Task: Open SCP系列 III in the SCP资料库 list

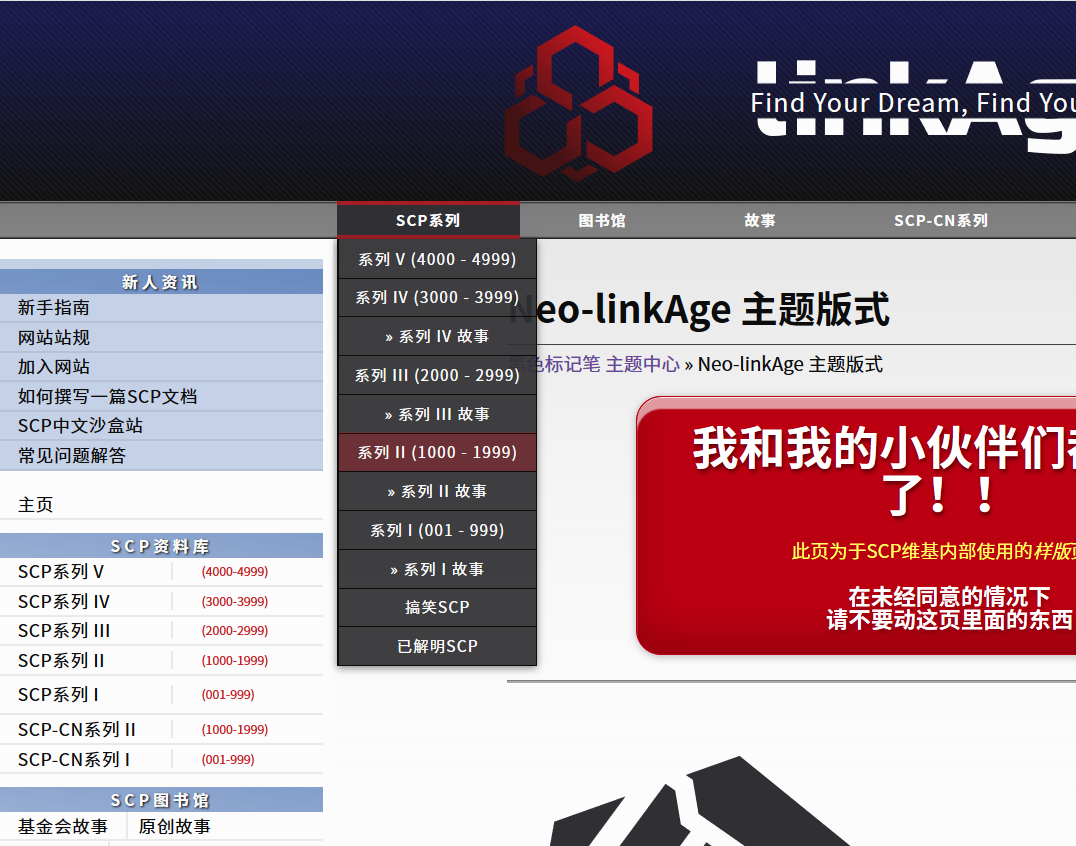Action: click(60, 630)
